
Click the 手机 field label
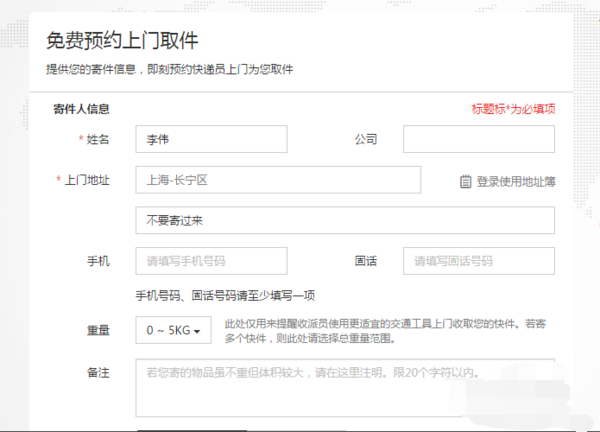[x=98, y=261]
